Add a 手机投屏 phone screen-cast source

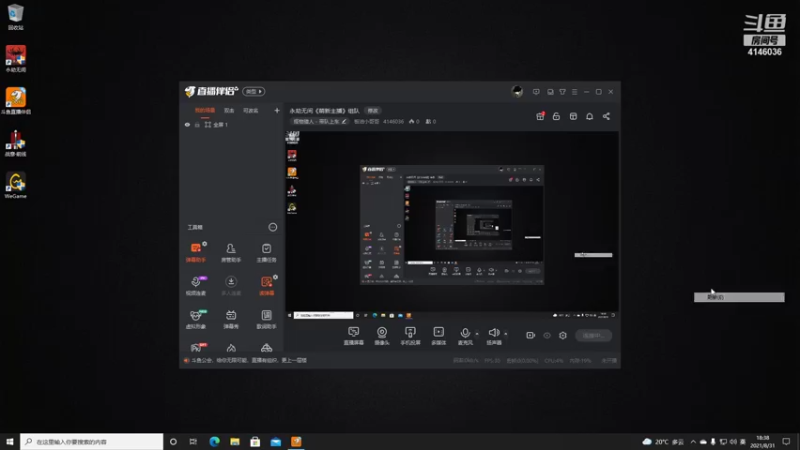tap(410, 336)
